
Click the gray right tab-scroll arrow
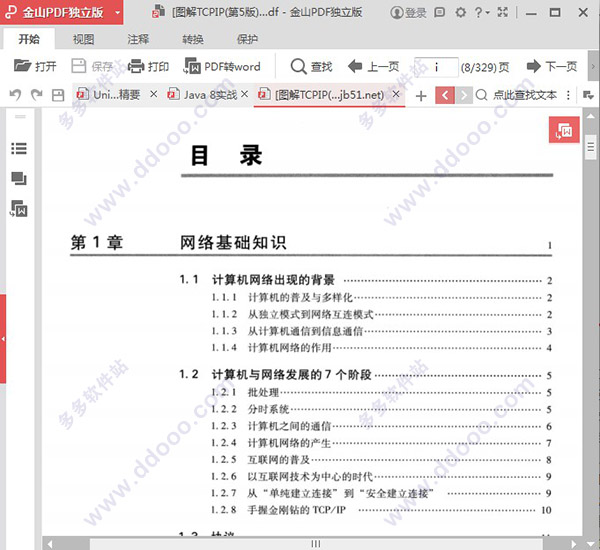pos(463,95)
